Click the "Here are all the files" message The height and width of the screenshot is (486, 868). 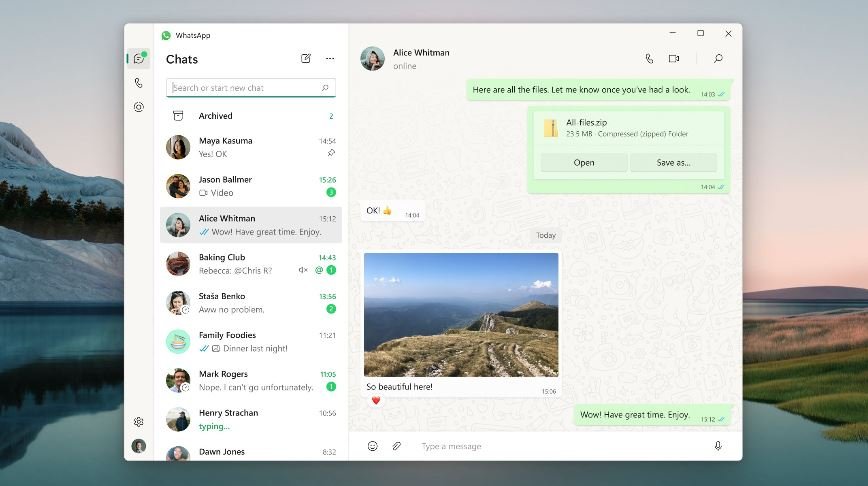[x=598, y=90]
